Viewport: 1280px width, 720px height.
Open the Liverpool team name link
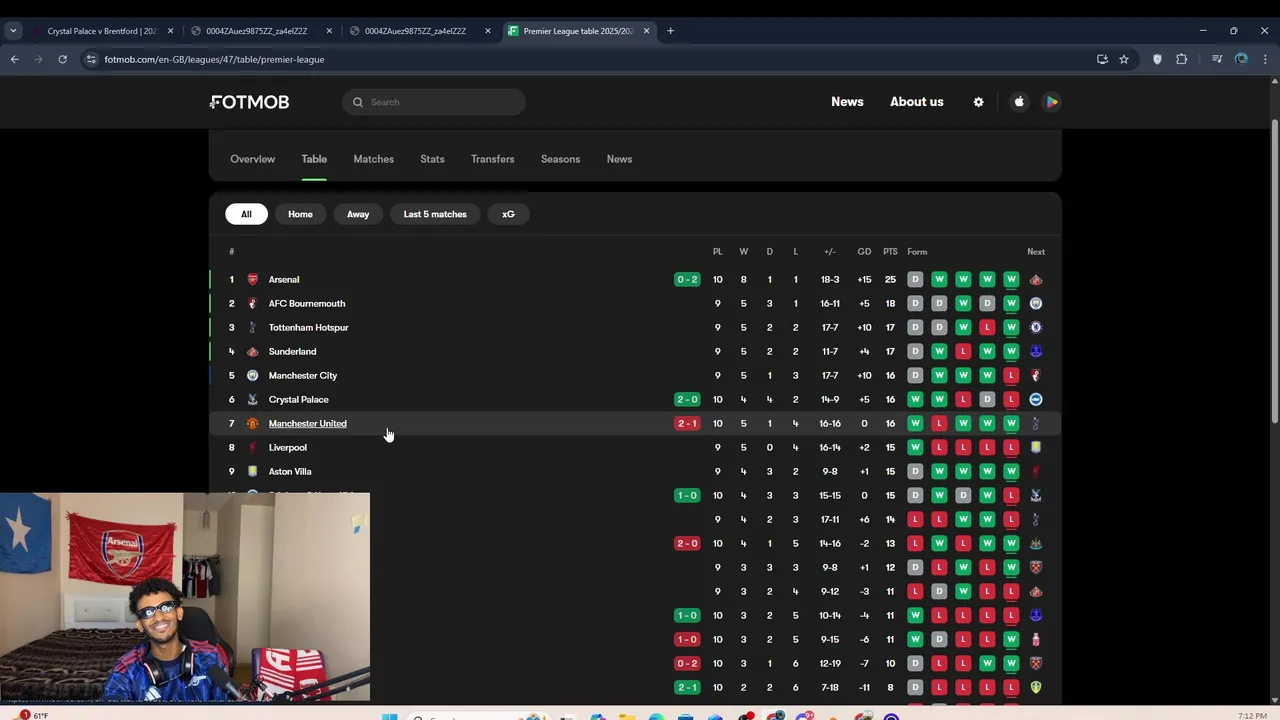point(288,448)
